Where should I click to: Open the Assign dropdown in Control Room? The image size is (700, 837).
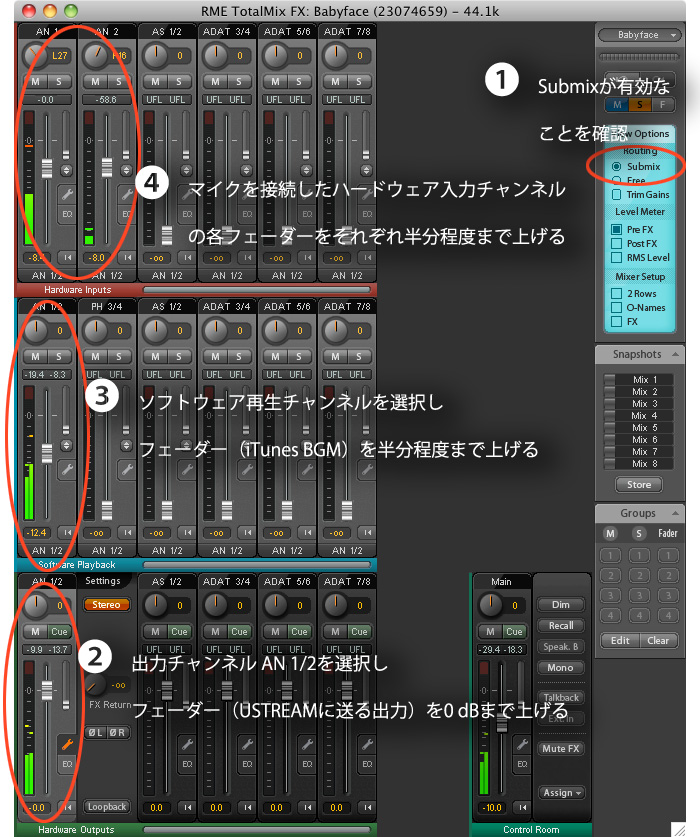coord(561,793)
